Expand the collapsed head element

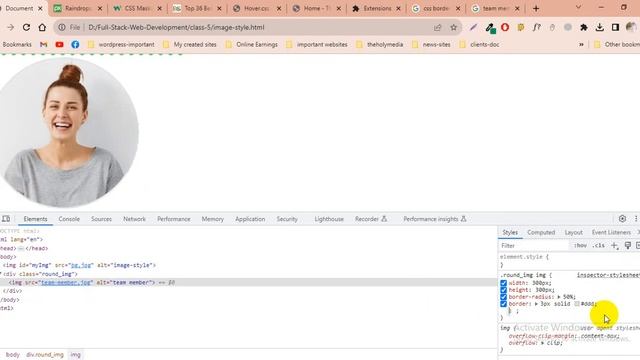[21, 248]
